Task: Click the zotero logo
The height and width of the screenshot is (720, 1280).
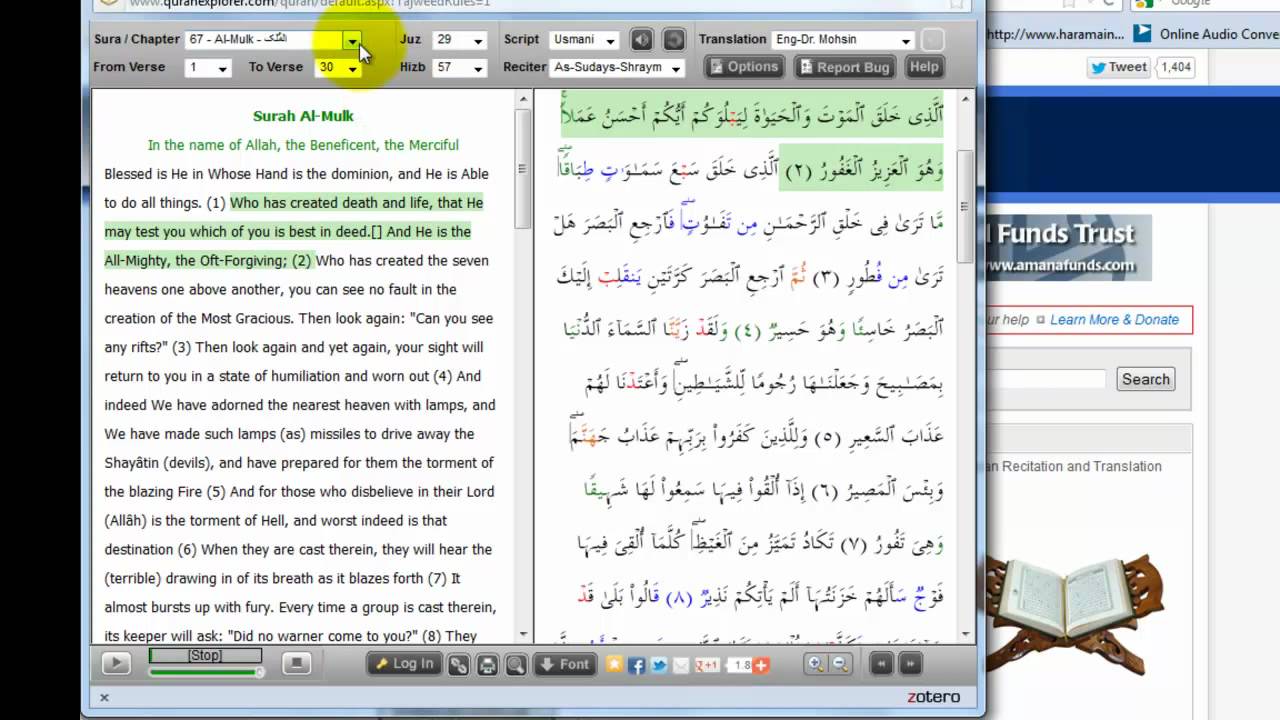Action: click(x=934, y=697)
